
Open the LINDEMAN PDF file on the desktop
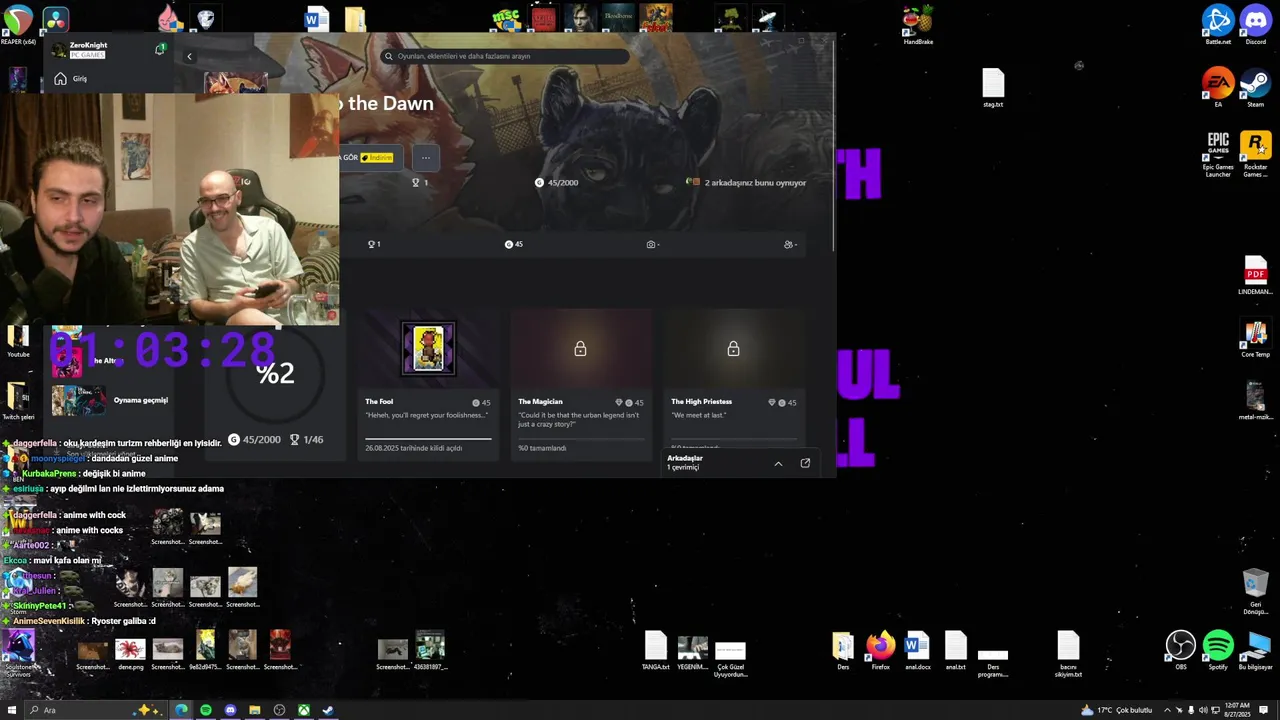pyautogui.click(x=1256, y=276)
